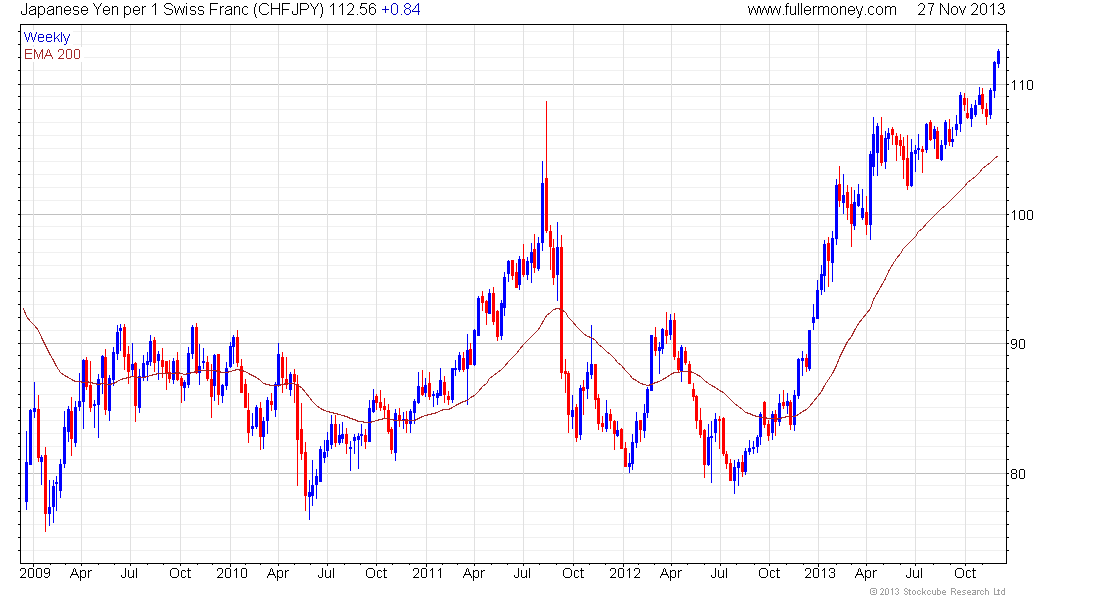Click the 2012 year label on time axis
Screen dimensions: 1100x600
pyautogui.click(x=624, y=573)
